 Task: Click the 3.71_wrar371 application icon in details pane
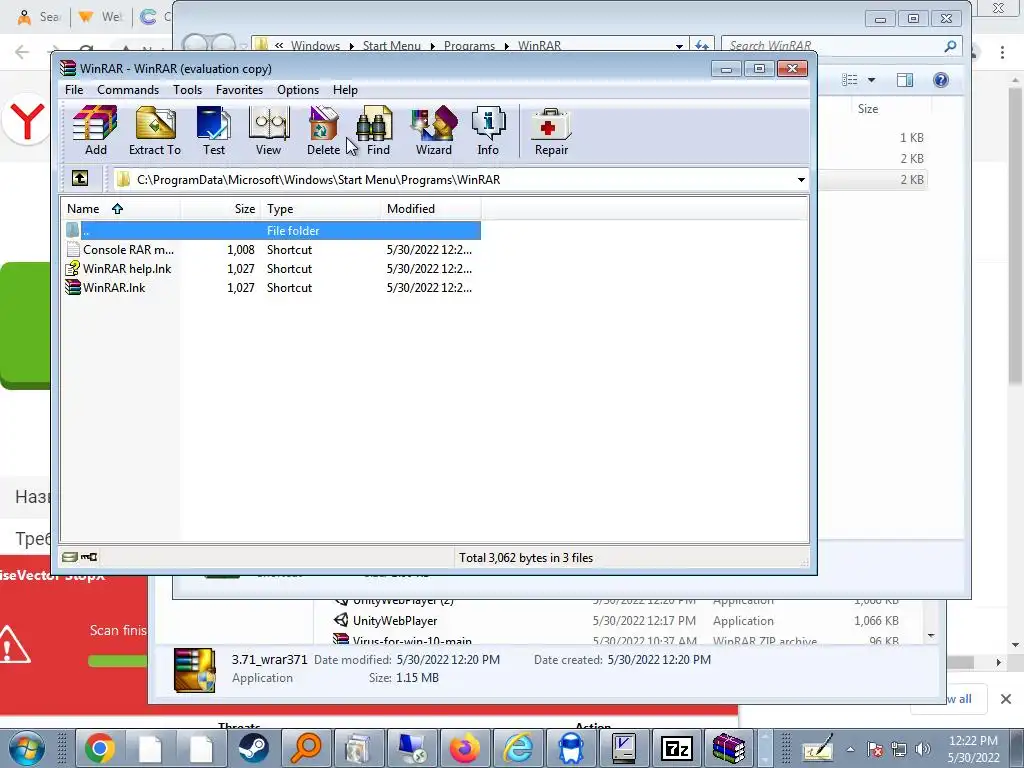pyautogui.click(x=195, y=669)
